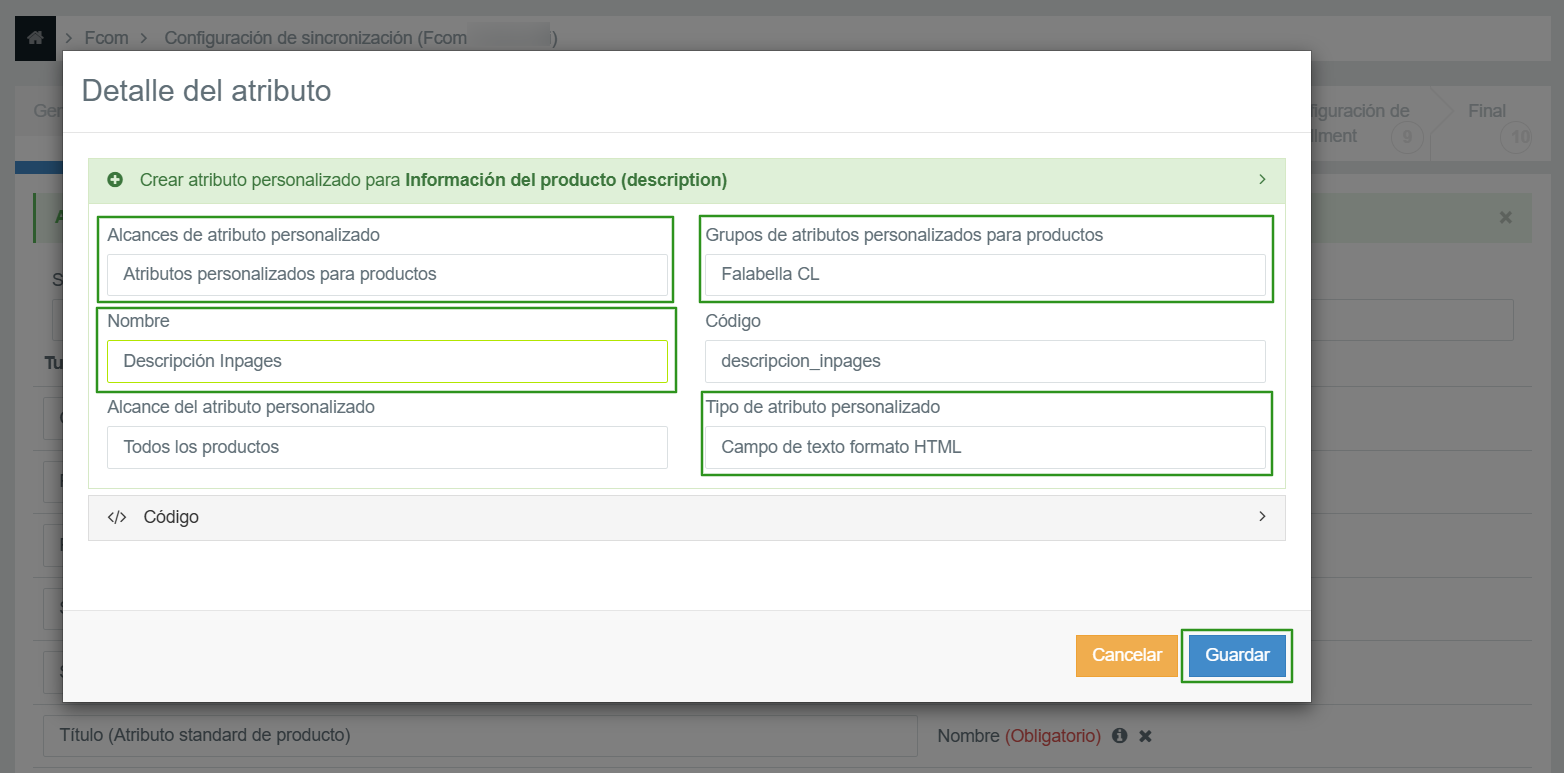Click the home icon in the breadcrumb
This screenshot has width=1564, height=773.
click(x=35, y=38)
